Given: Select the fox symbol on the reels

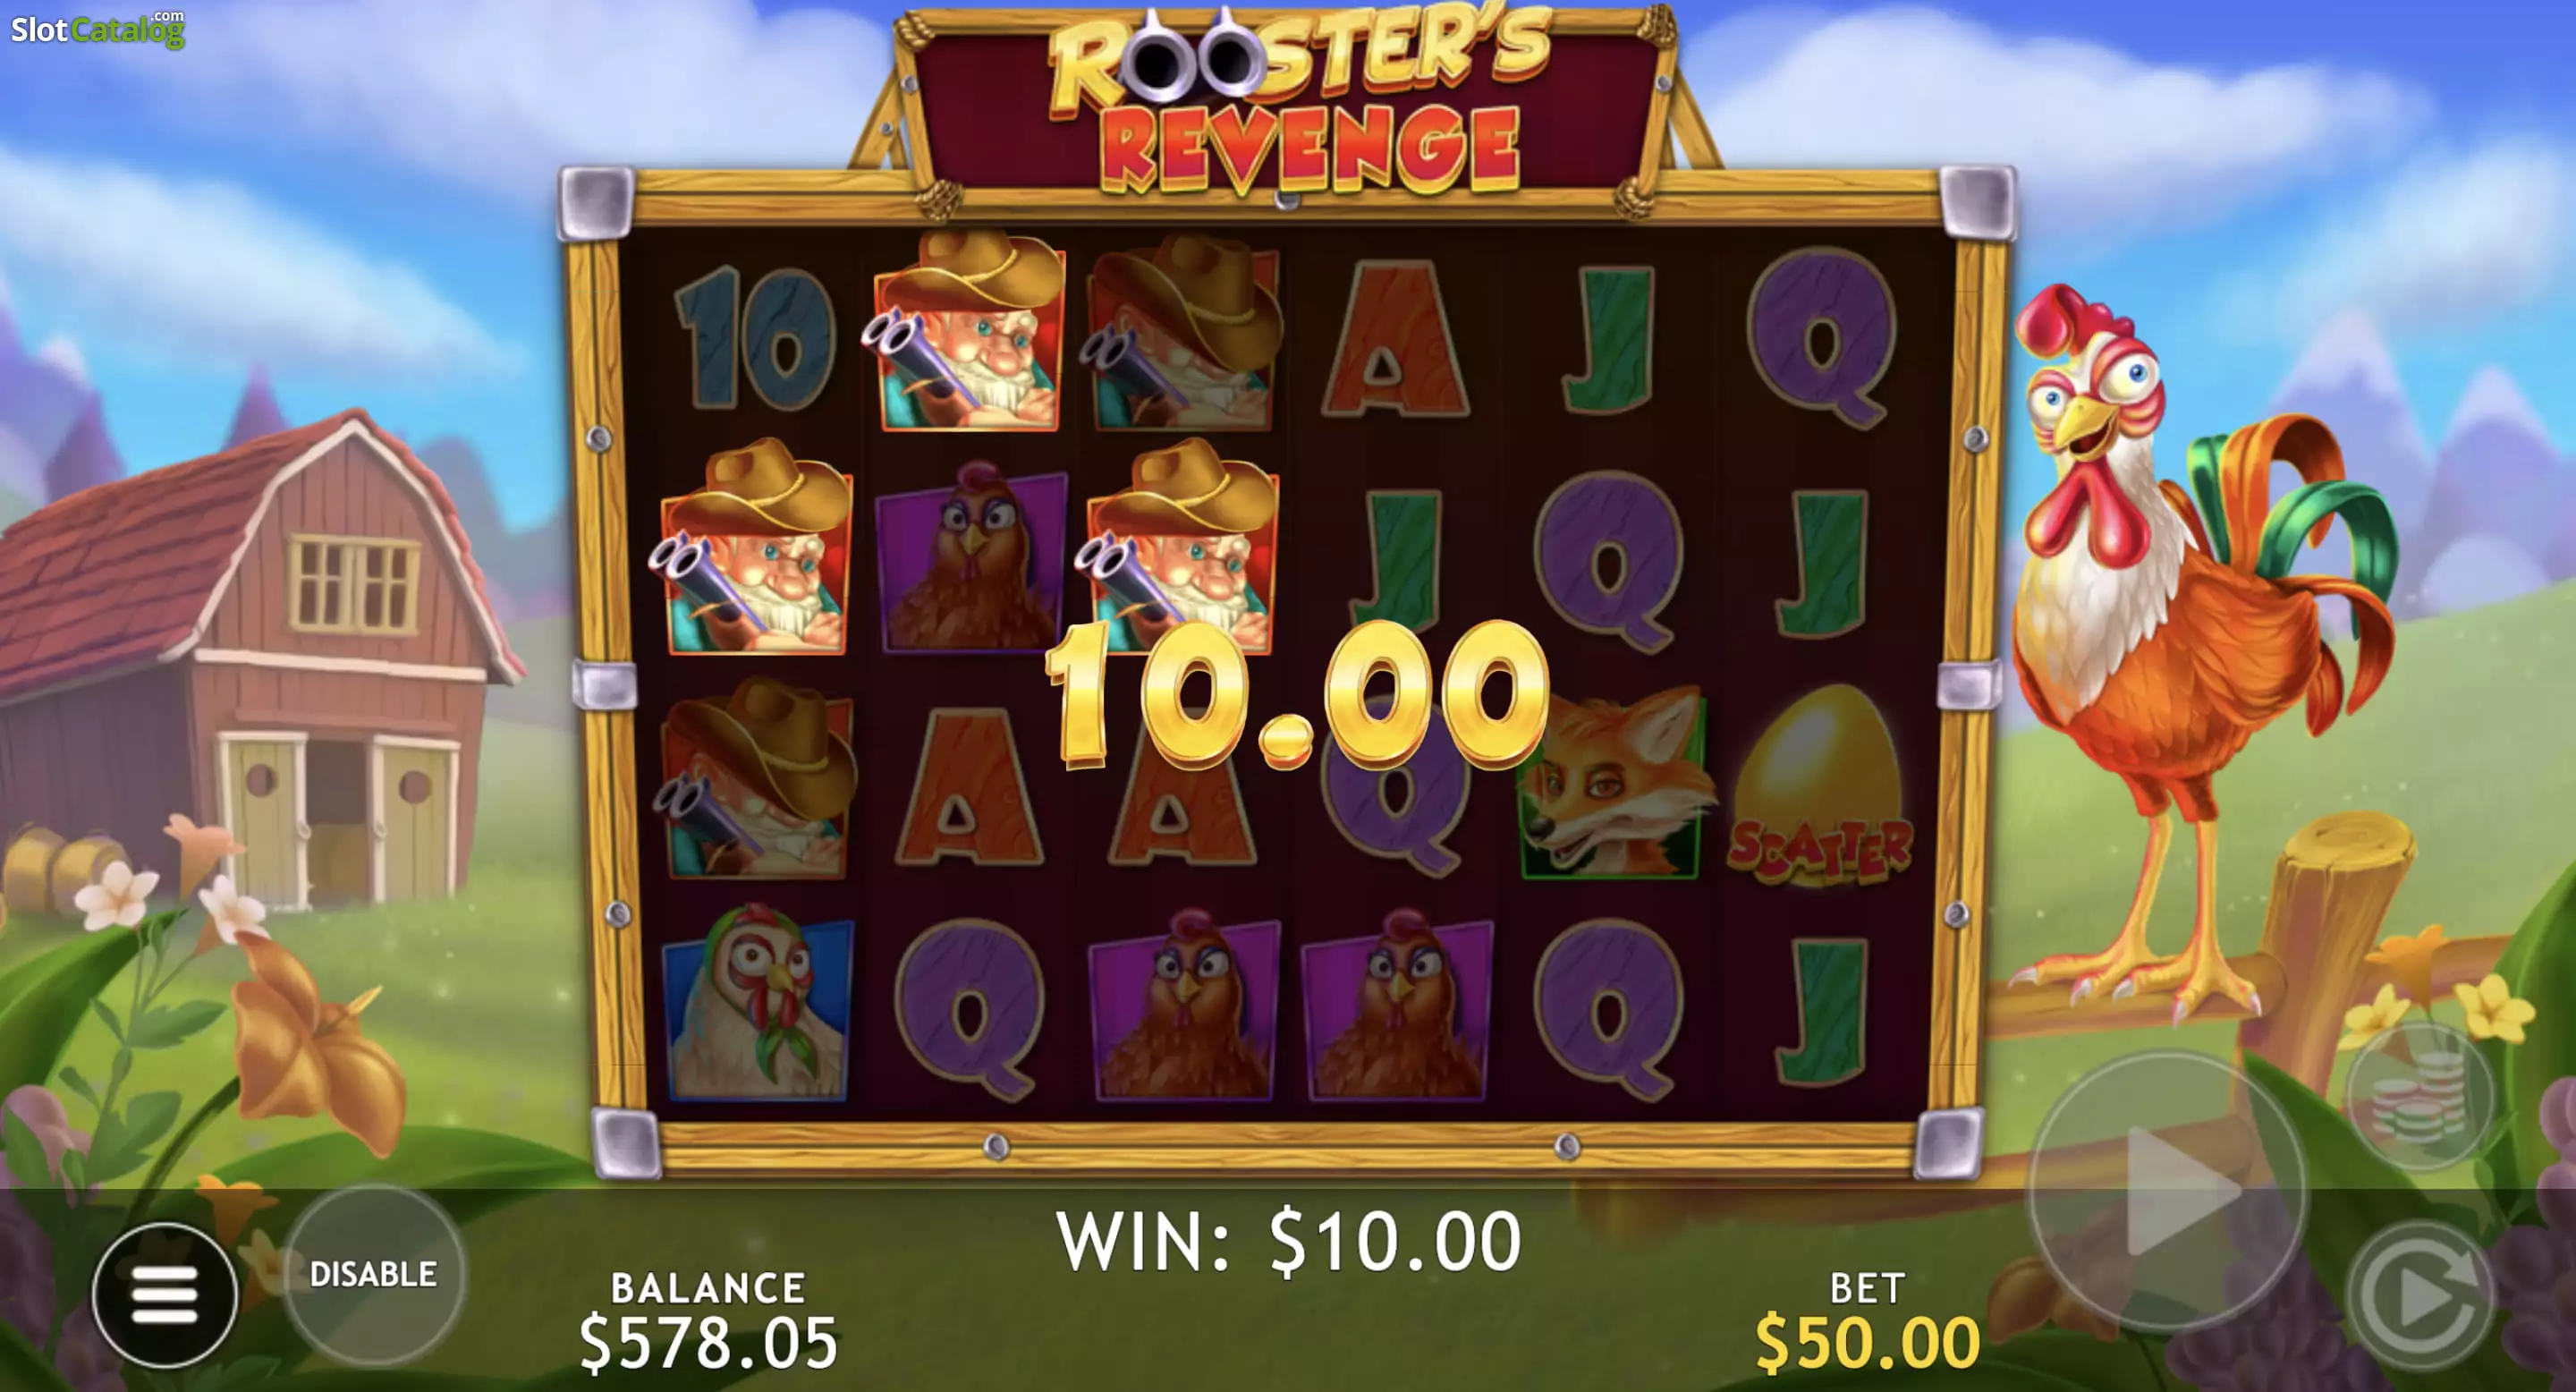Looking at the screenshot, I should point(1612,784).
